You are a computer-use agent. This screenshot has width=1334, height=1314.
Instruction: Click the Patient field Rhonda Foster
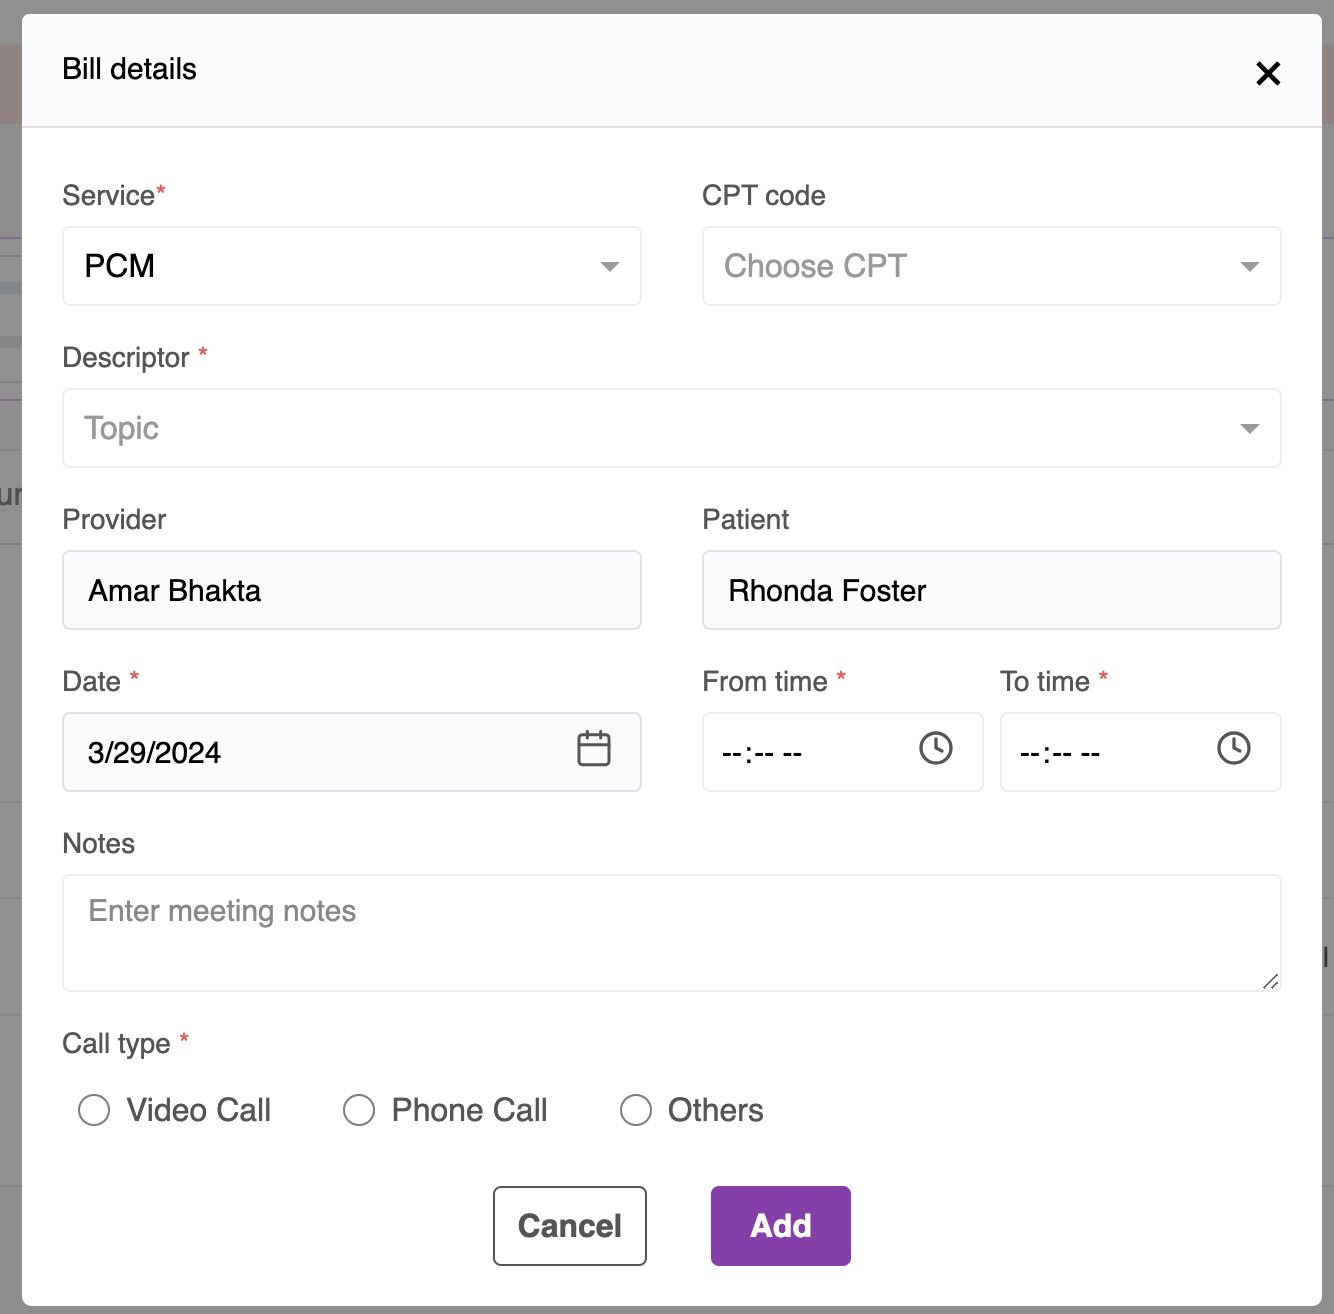pyautogui.click(x=990, y=590)
